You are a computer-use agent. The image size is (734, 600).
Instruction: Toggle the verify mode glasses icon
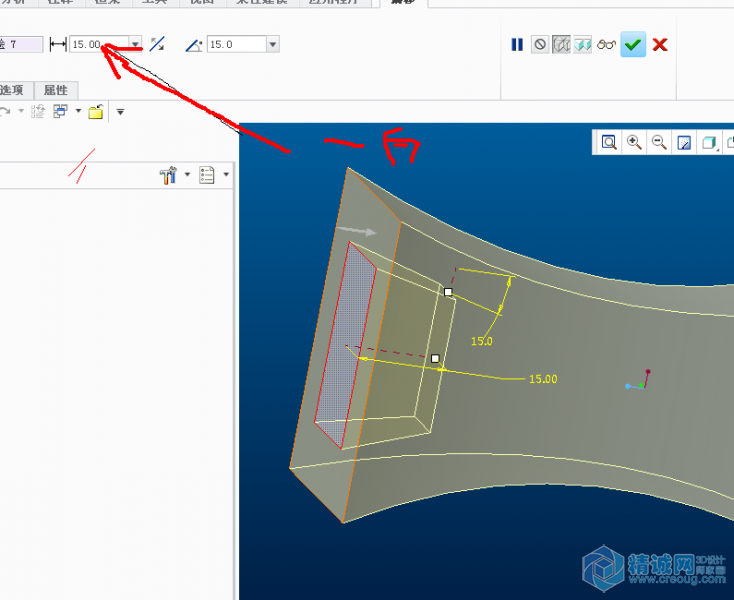tap(606, 45)
